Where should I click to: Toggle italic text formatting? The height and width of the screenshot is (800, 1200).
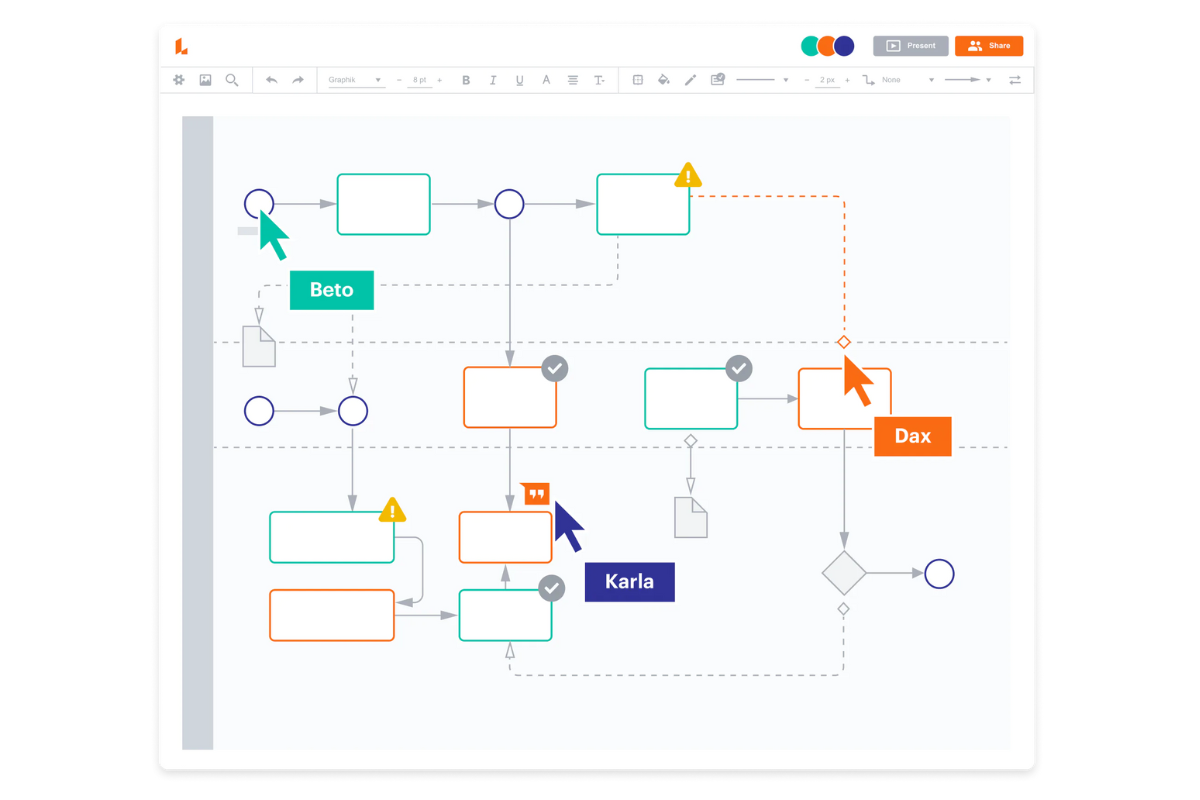coord(493,80)
